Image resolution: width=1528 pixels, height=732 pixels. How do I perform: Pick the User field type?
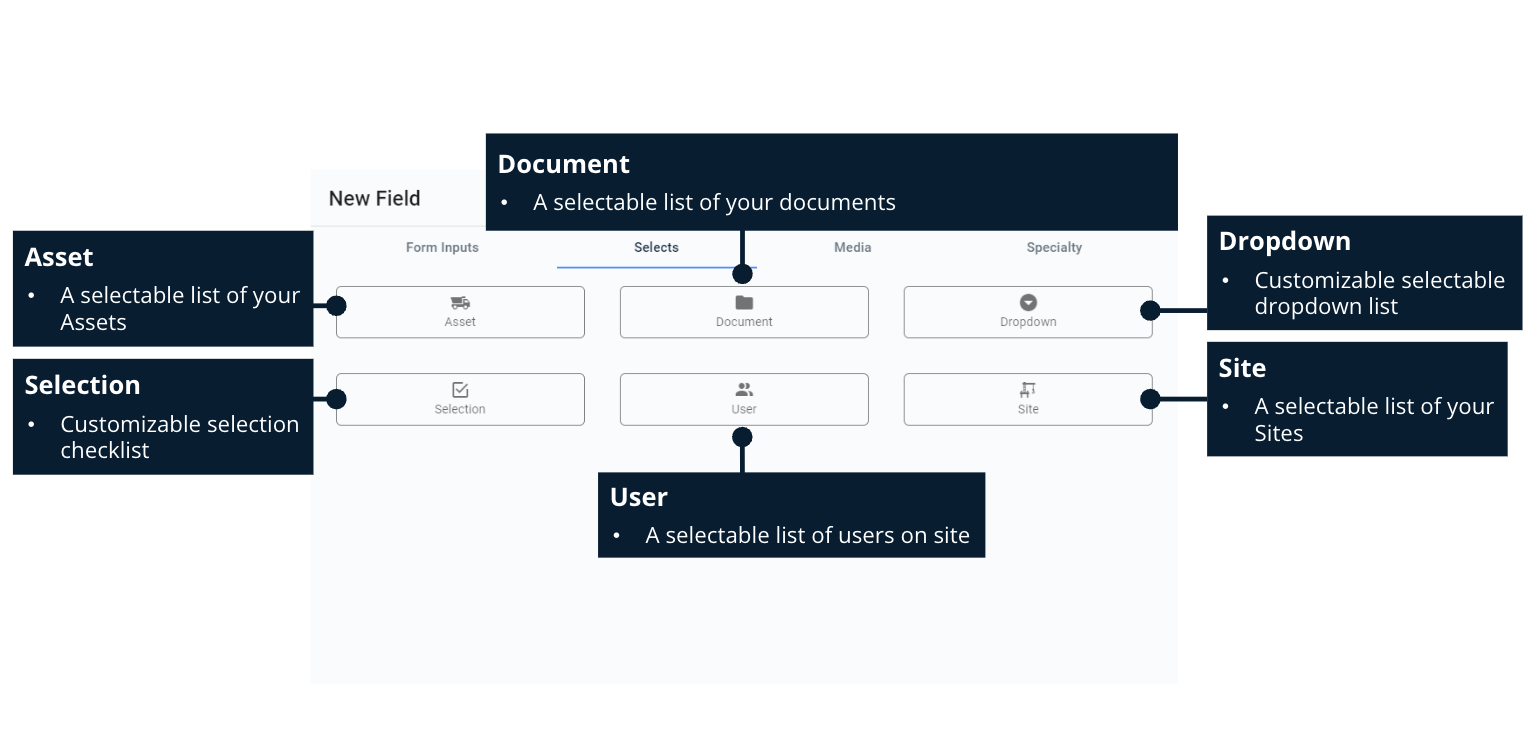[744, 399]
